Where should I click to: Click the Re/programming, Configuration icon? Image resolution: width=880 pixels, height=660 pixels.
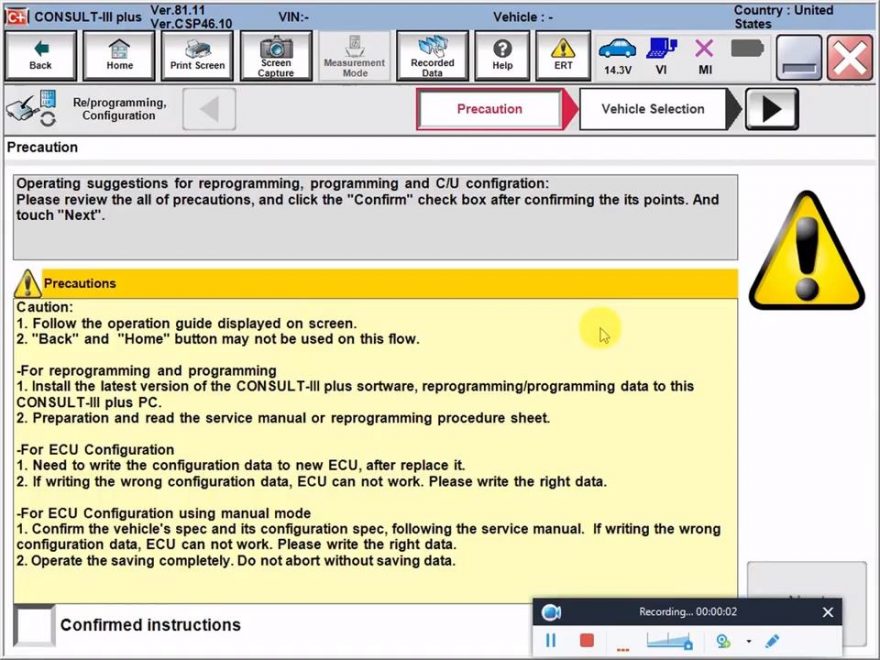point(31,108)
